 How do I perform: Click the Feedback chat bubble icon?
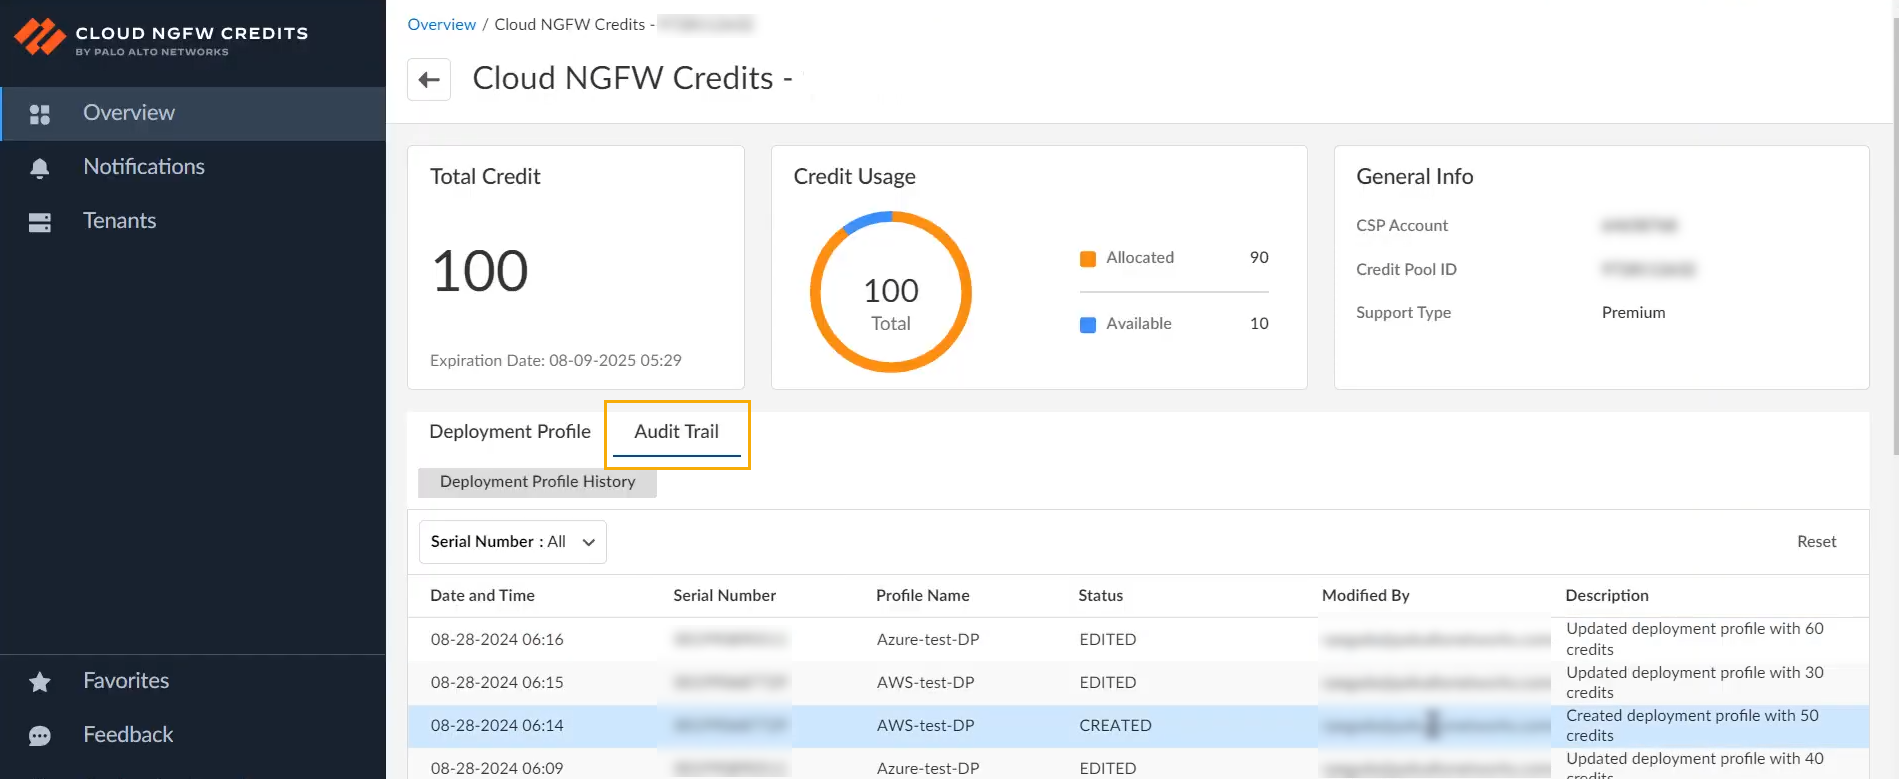coord(40,736)
